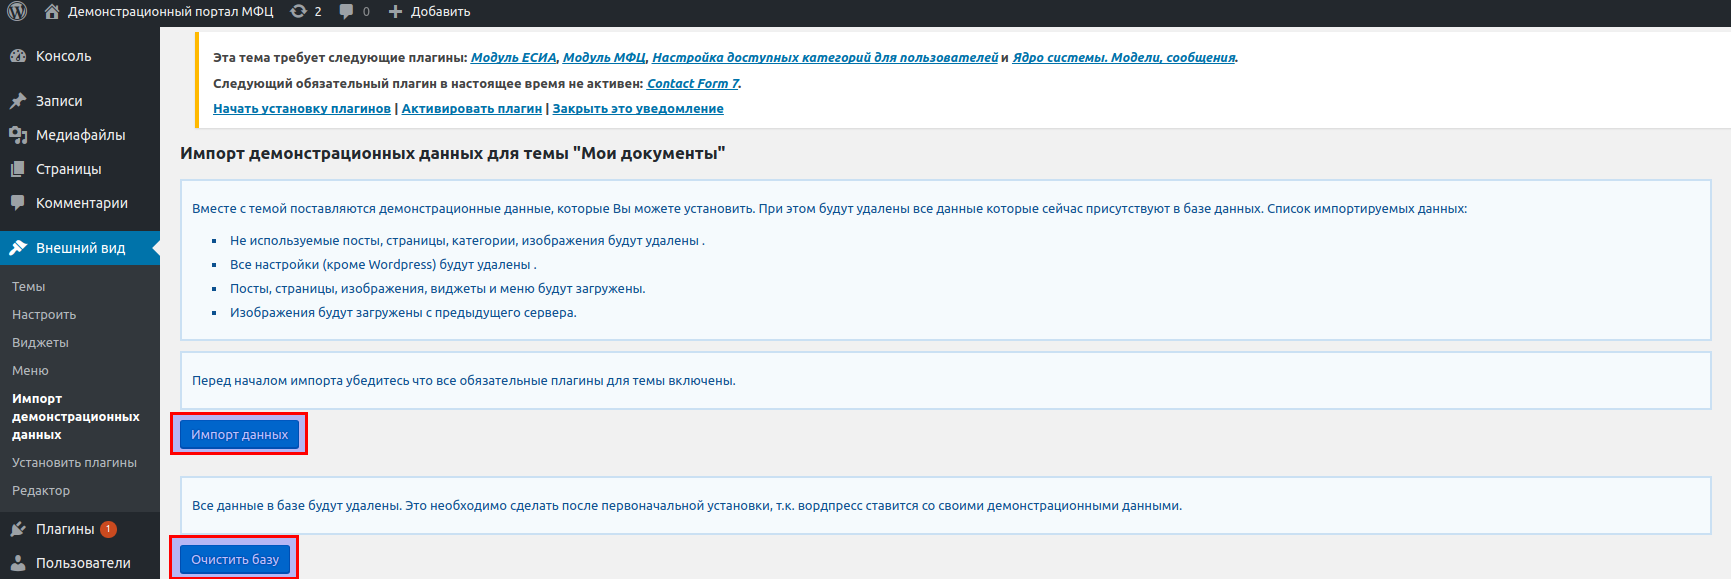1731x579 pixels.
Task: Click Закрыть это уведомление link
Action: (638, 109)
